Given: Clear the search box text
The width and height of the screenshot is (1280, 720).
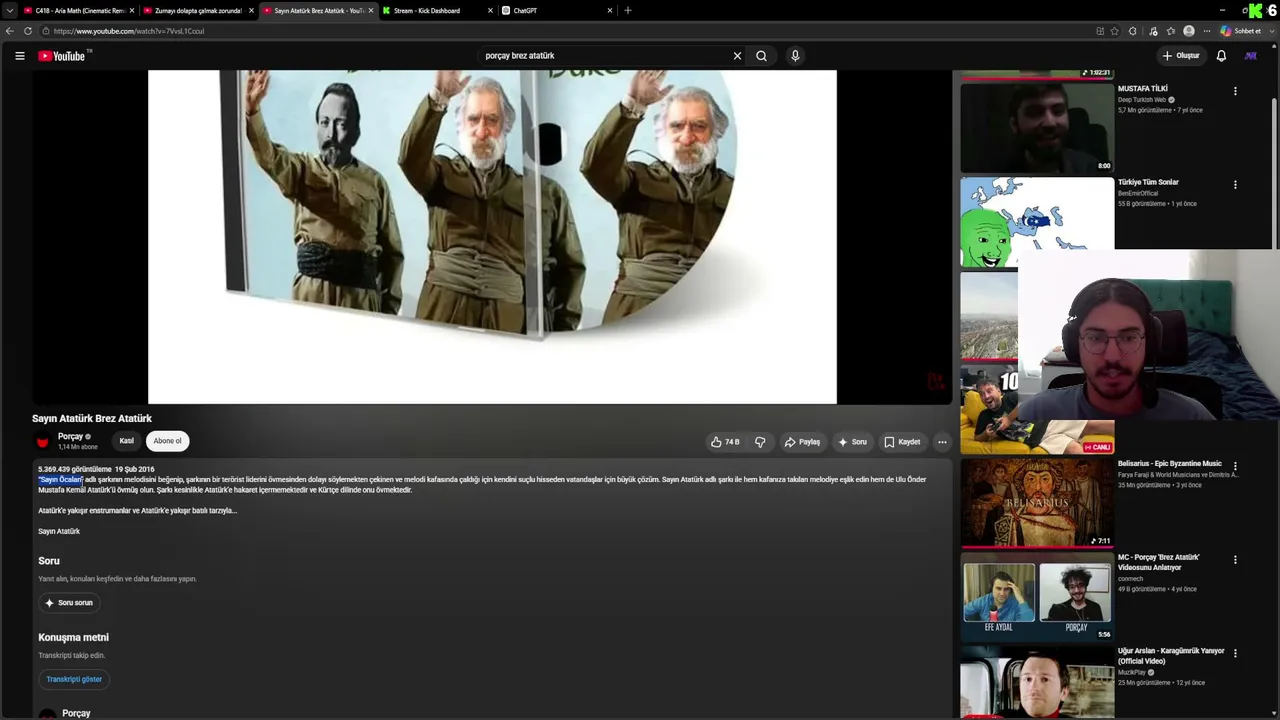Looking at the screenshot, I should 737,56.
